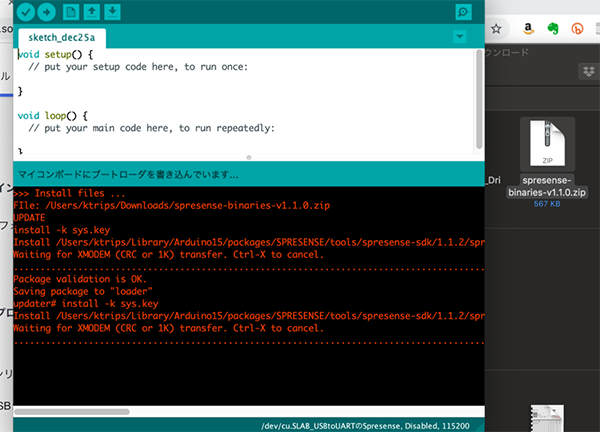Select the sketch_dec25a tab
This screenshot has width=600, height=432.
[x=62, y=37]
